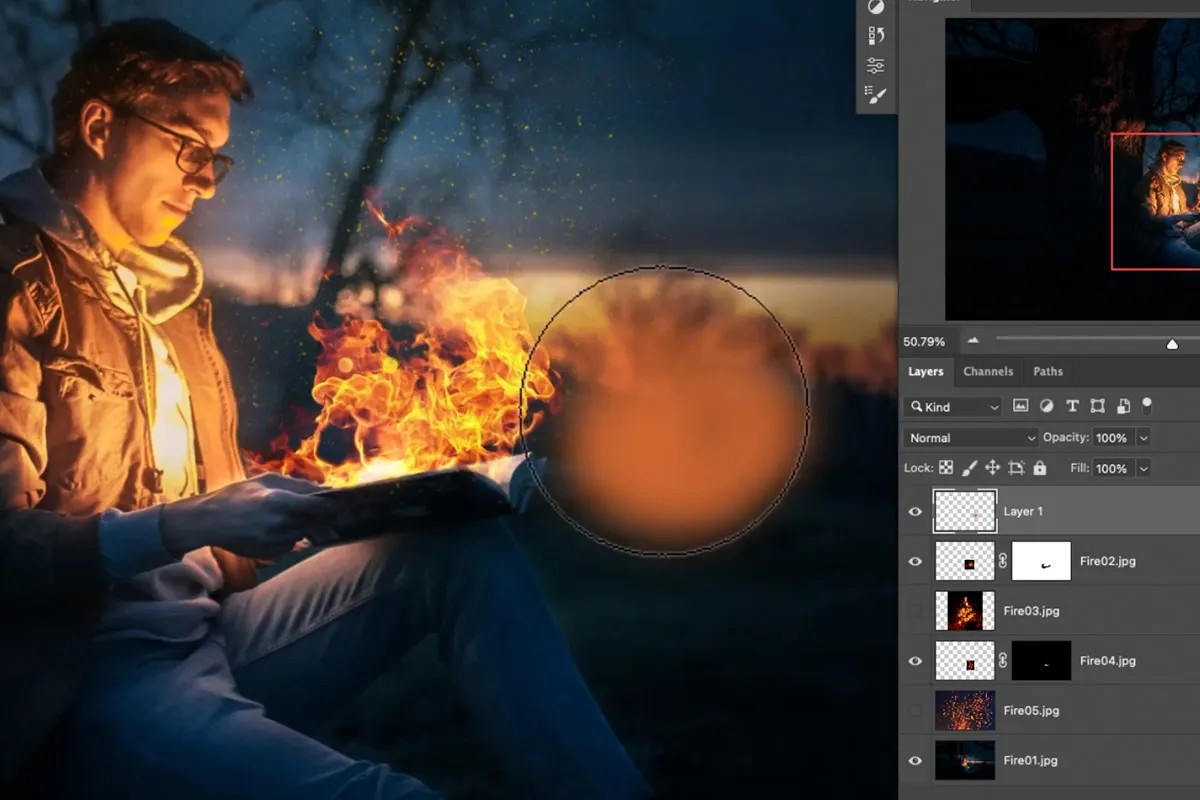Hide the Fire02.jpg layer
1200x800 pixels.
pyautogui.click(x=915, y=561)
